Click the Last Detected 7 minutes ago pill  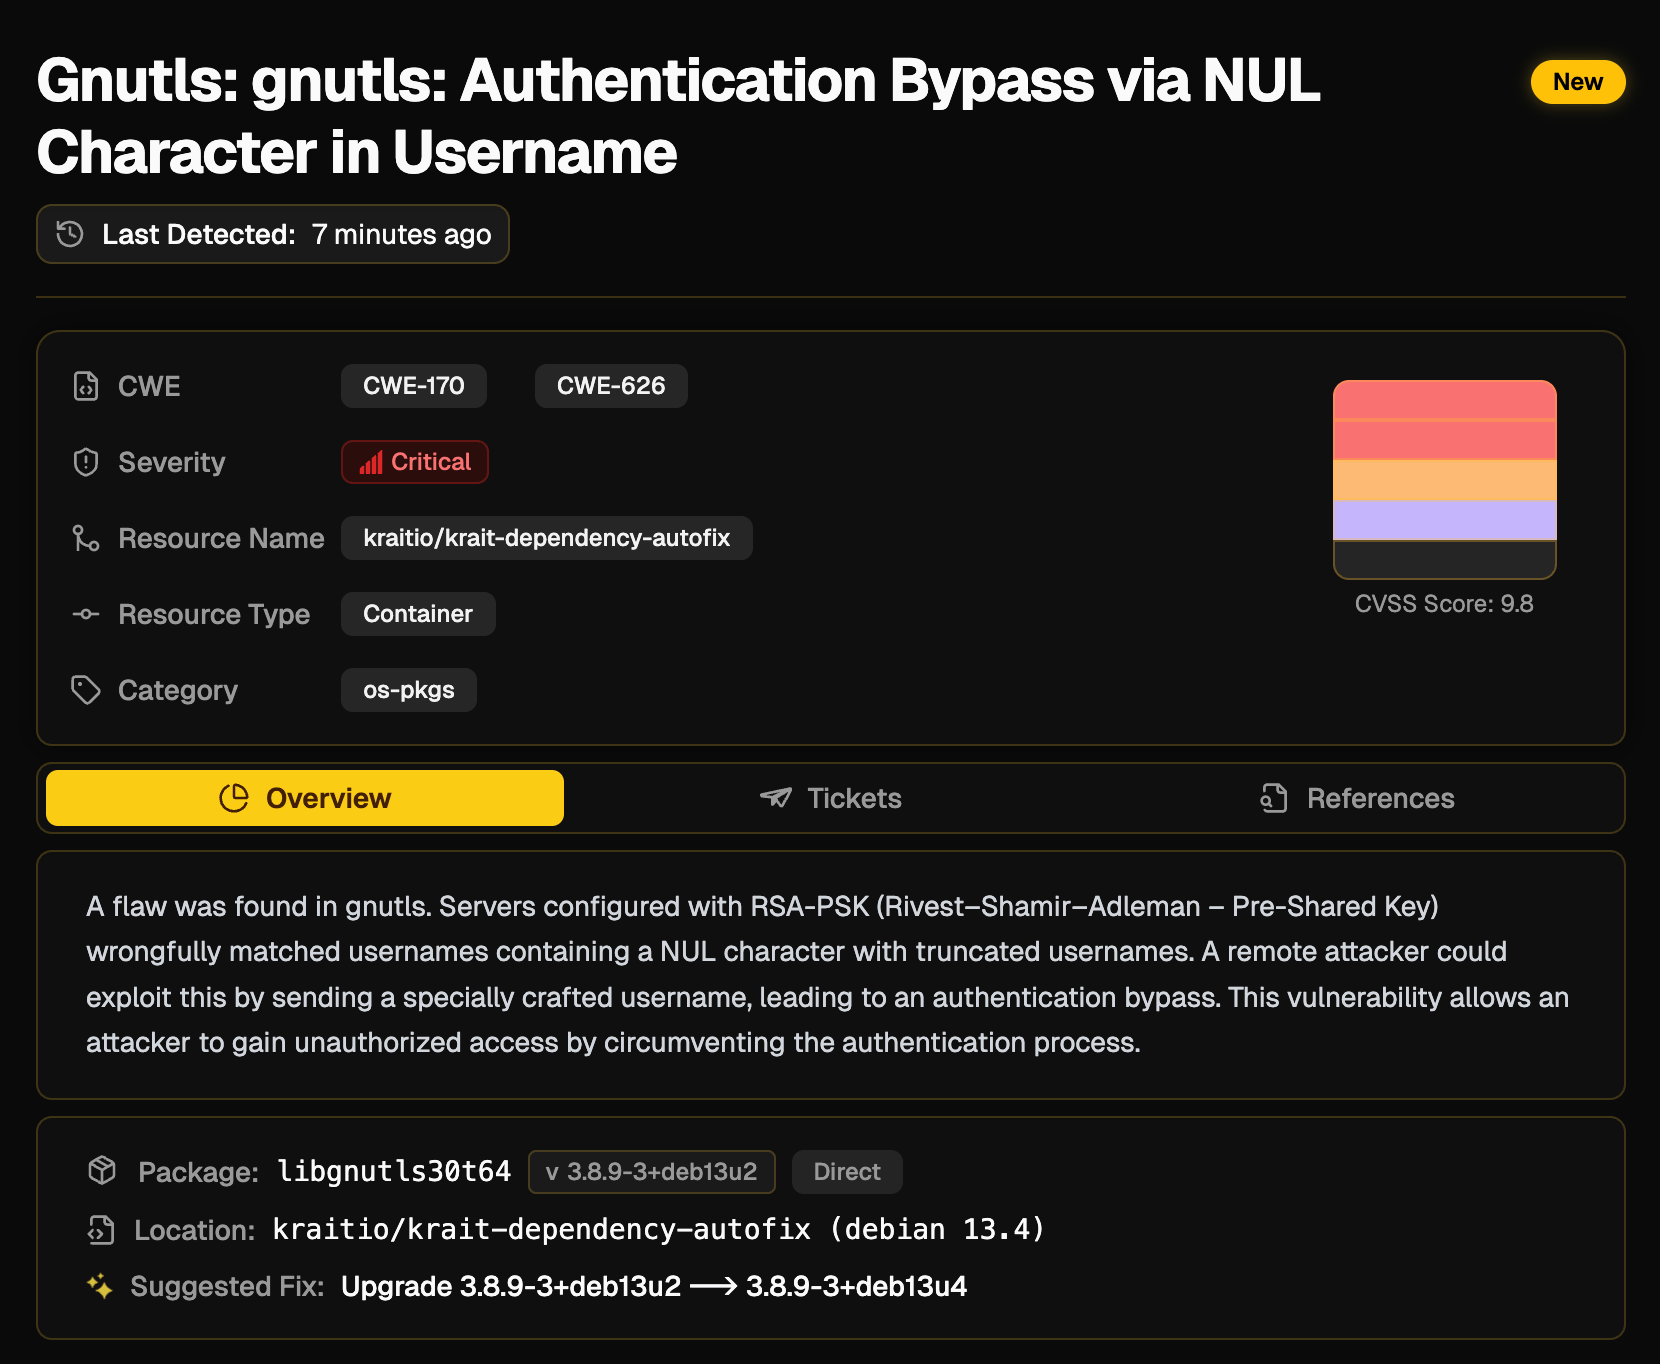coord(273,234)
